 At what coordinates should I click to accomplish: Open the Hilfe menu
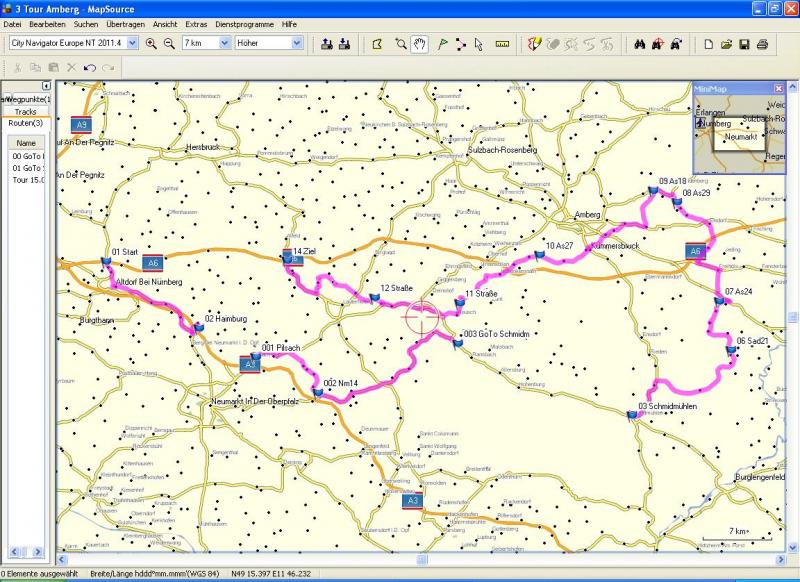289,24
